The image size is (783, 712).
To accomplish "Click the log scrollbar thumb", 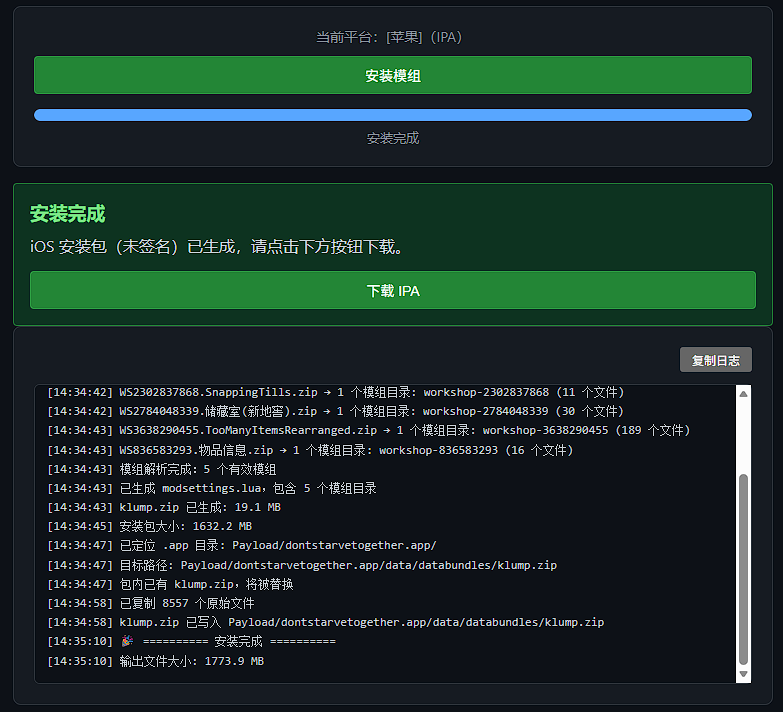I will click(x=743, y=569).
